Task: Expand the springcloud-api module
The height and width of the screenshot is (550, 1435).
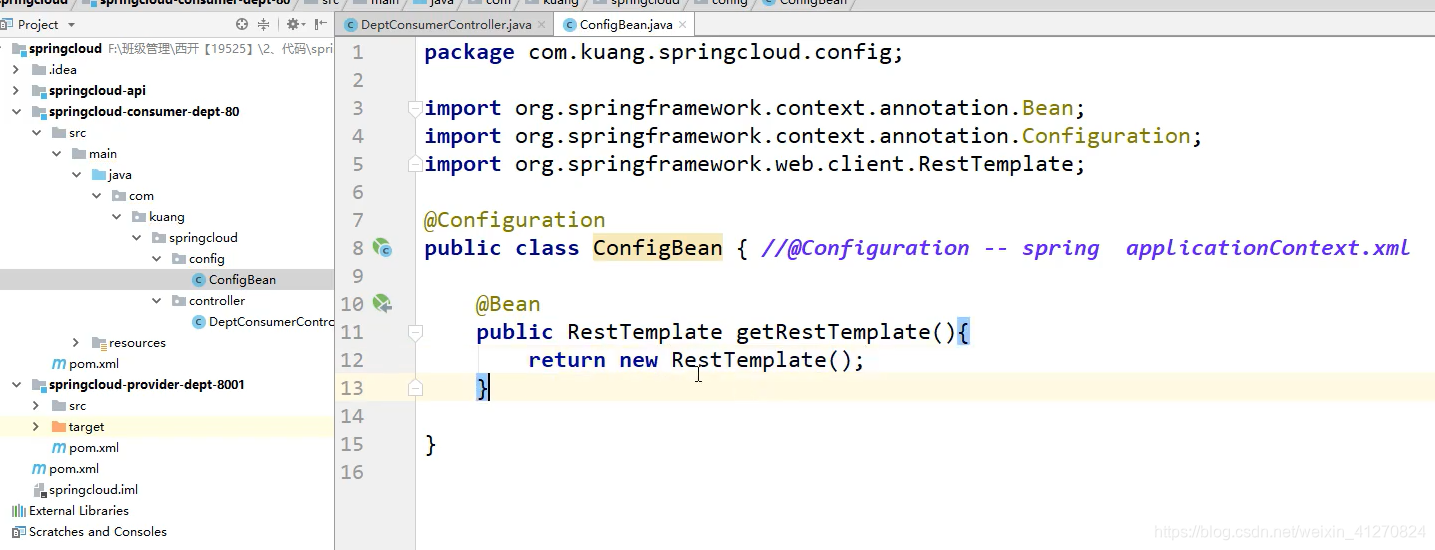Action: 16,91
